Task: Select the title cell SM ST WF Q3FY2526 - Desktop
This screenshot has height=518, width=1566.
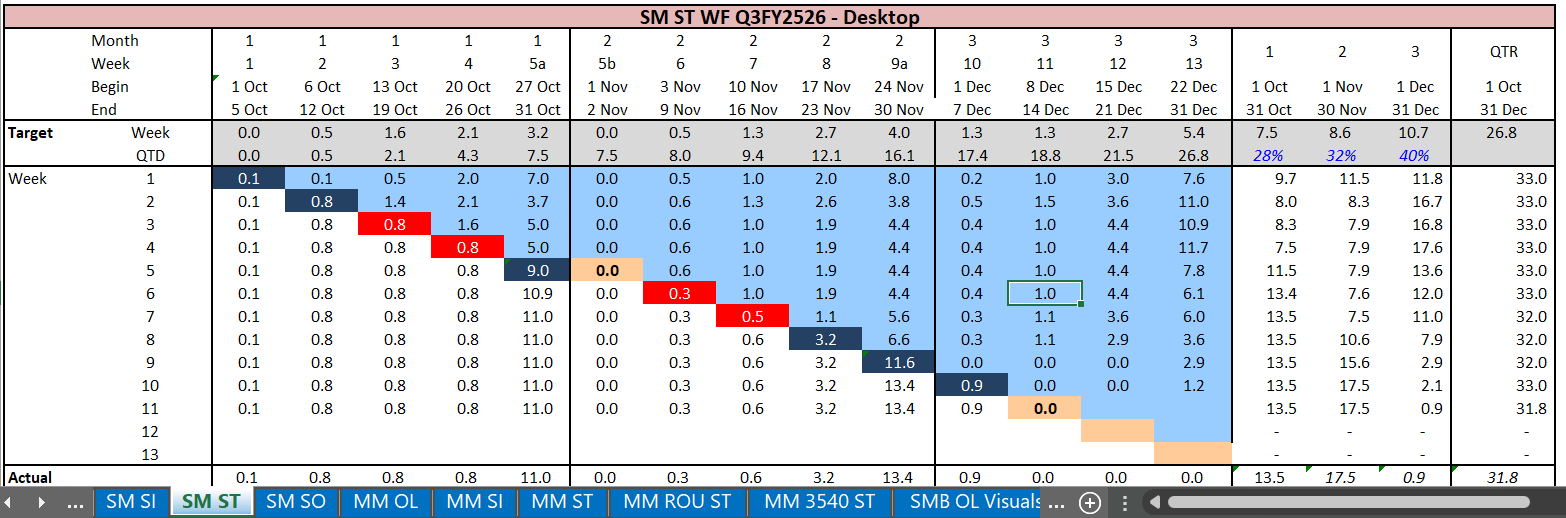Action: [779, 17]
